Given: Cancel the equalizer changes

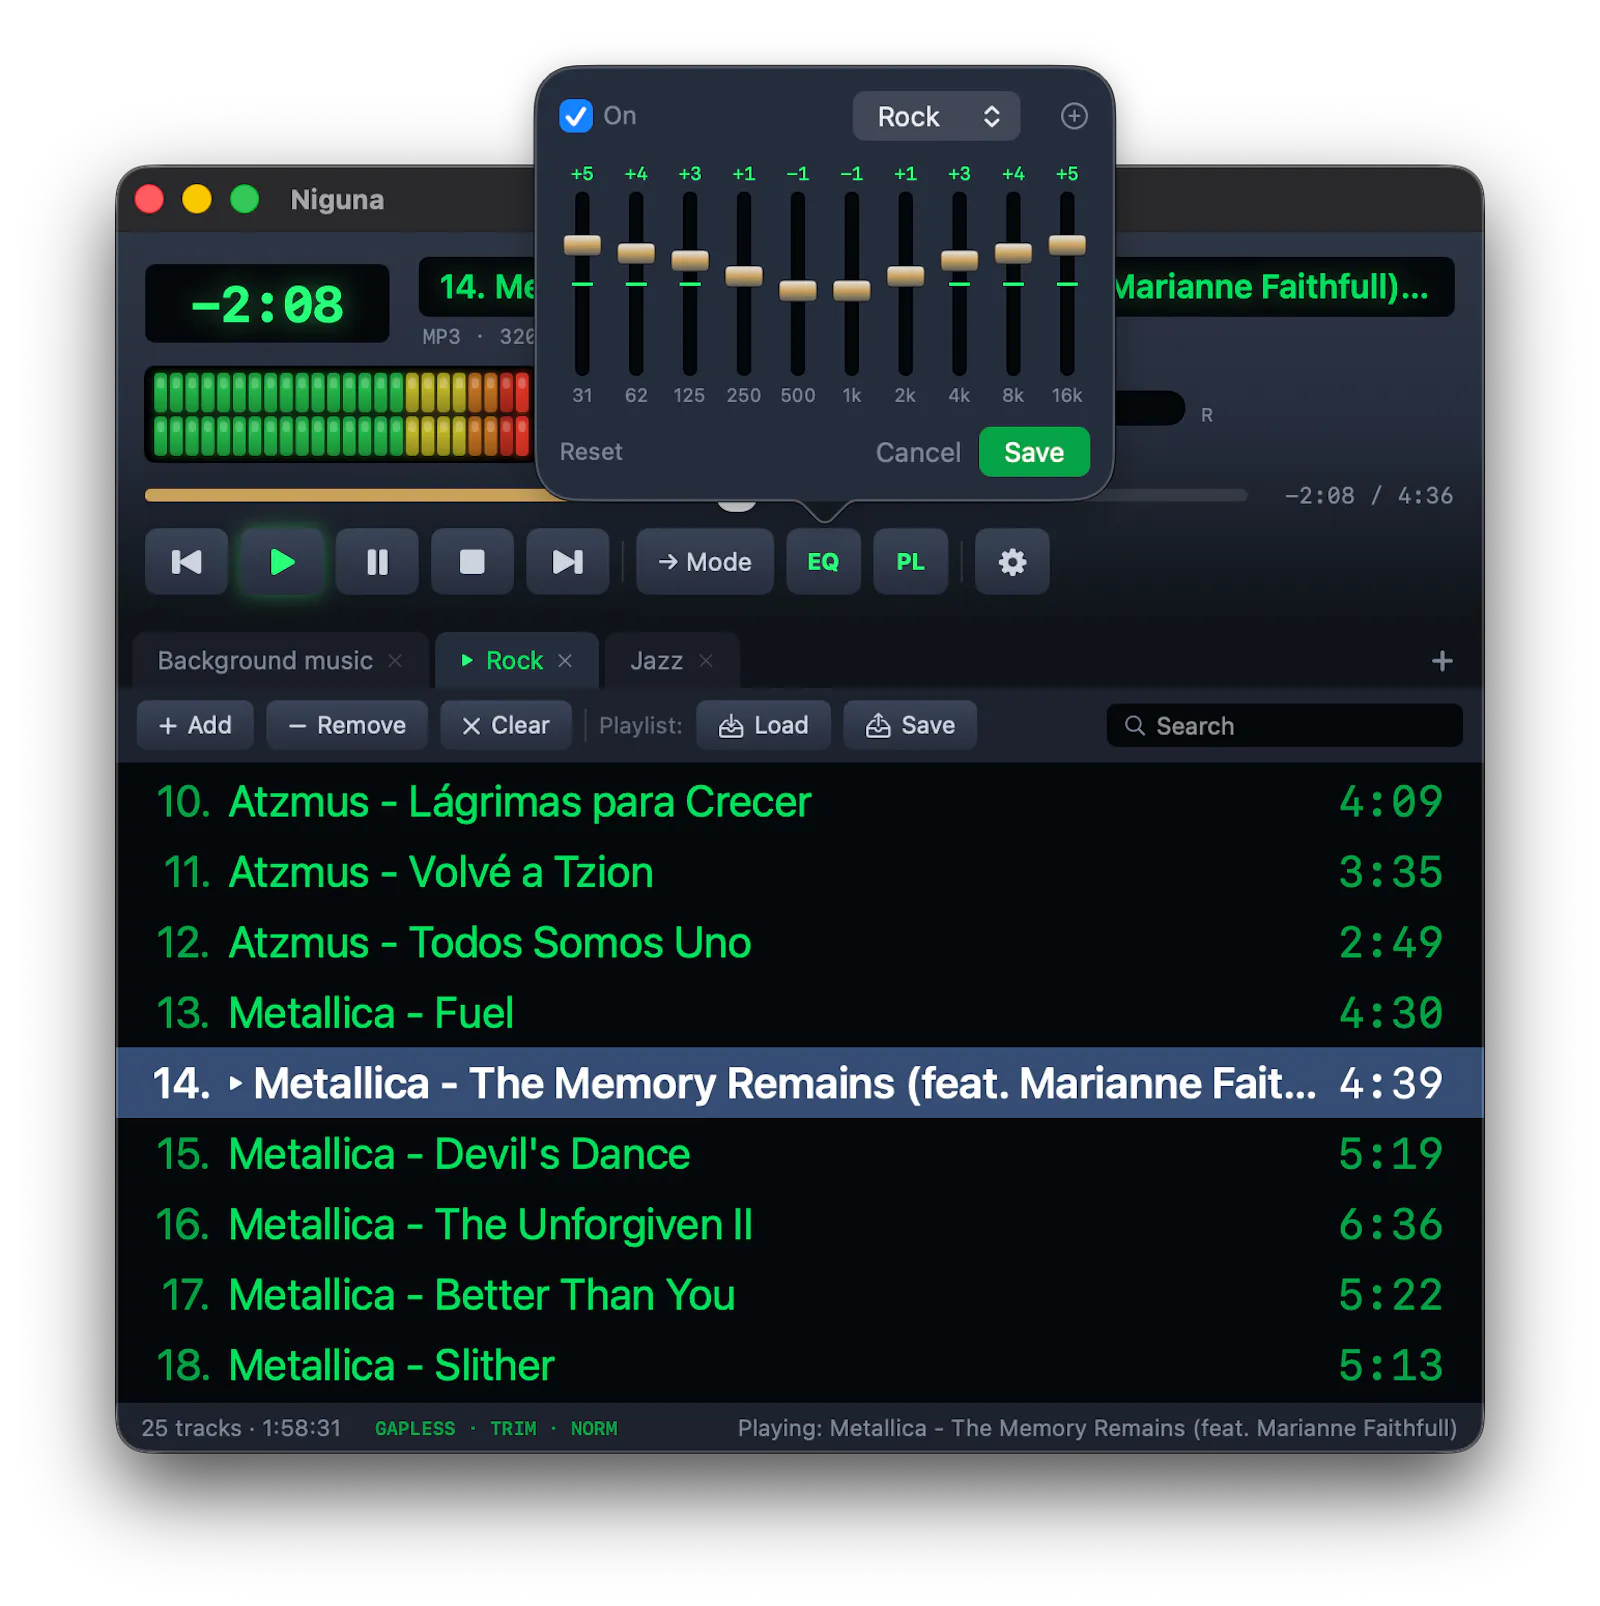Looking at the screenshot, I should (918, 452).
